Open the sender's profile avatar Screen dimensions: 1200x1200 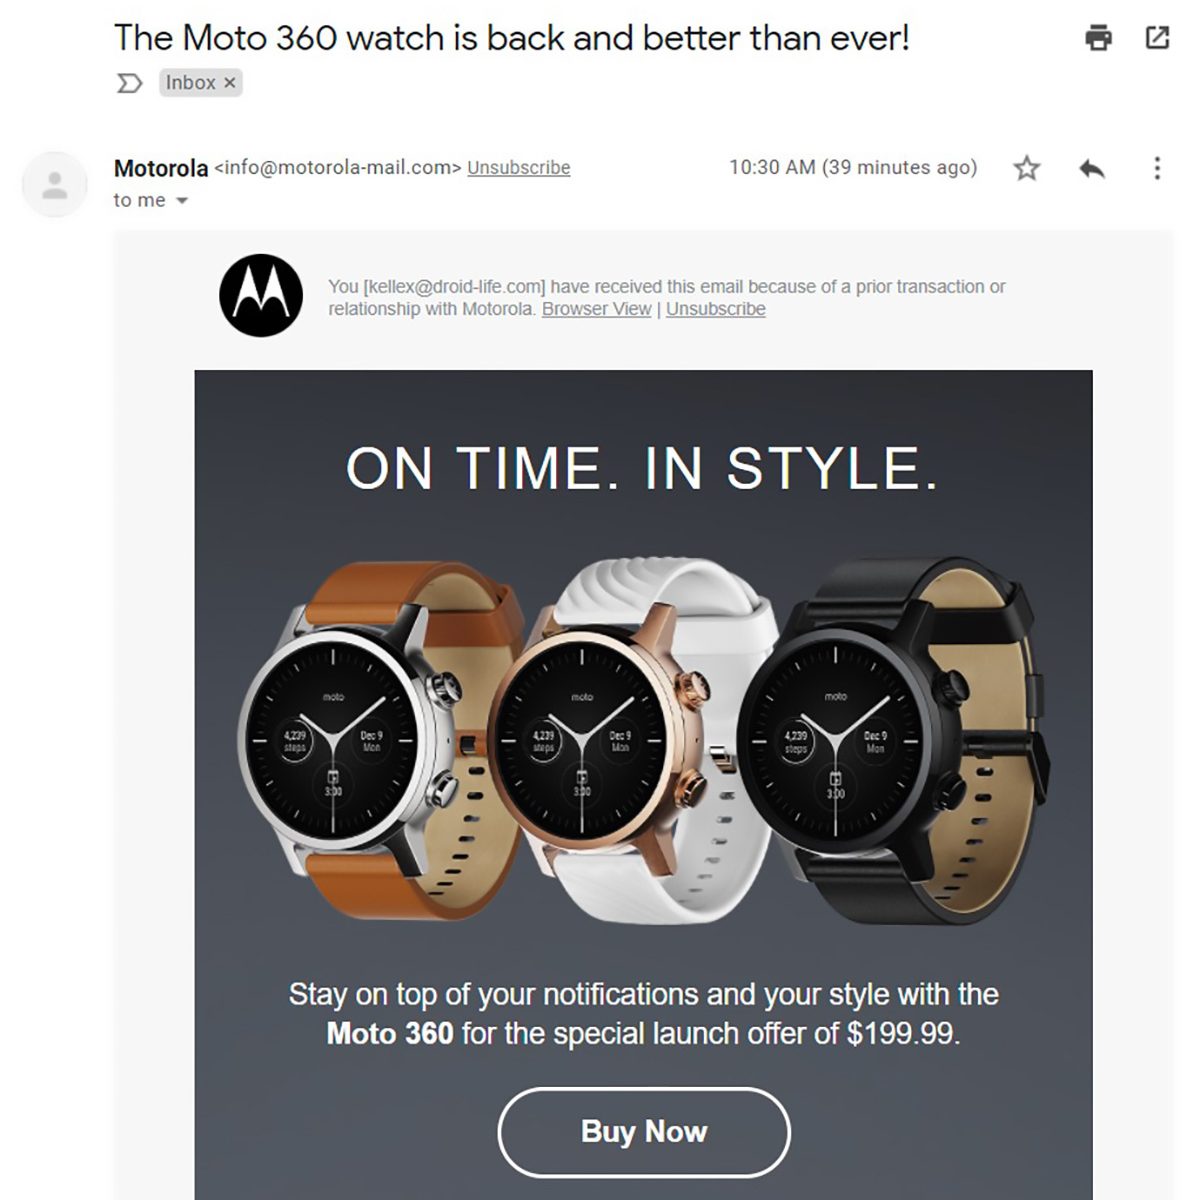point(55,185)
